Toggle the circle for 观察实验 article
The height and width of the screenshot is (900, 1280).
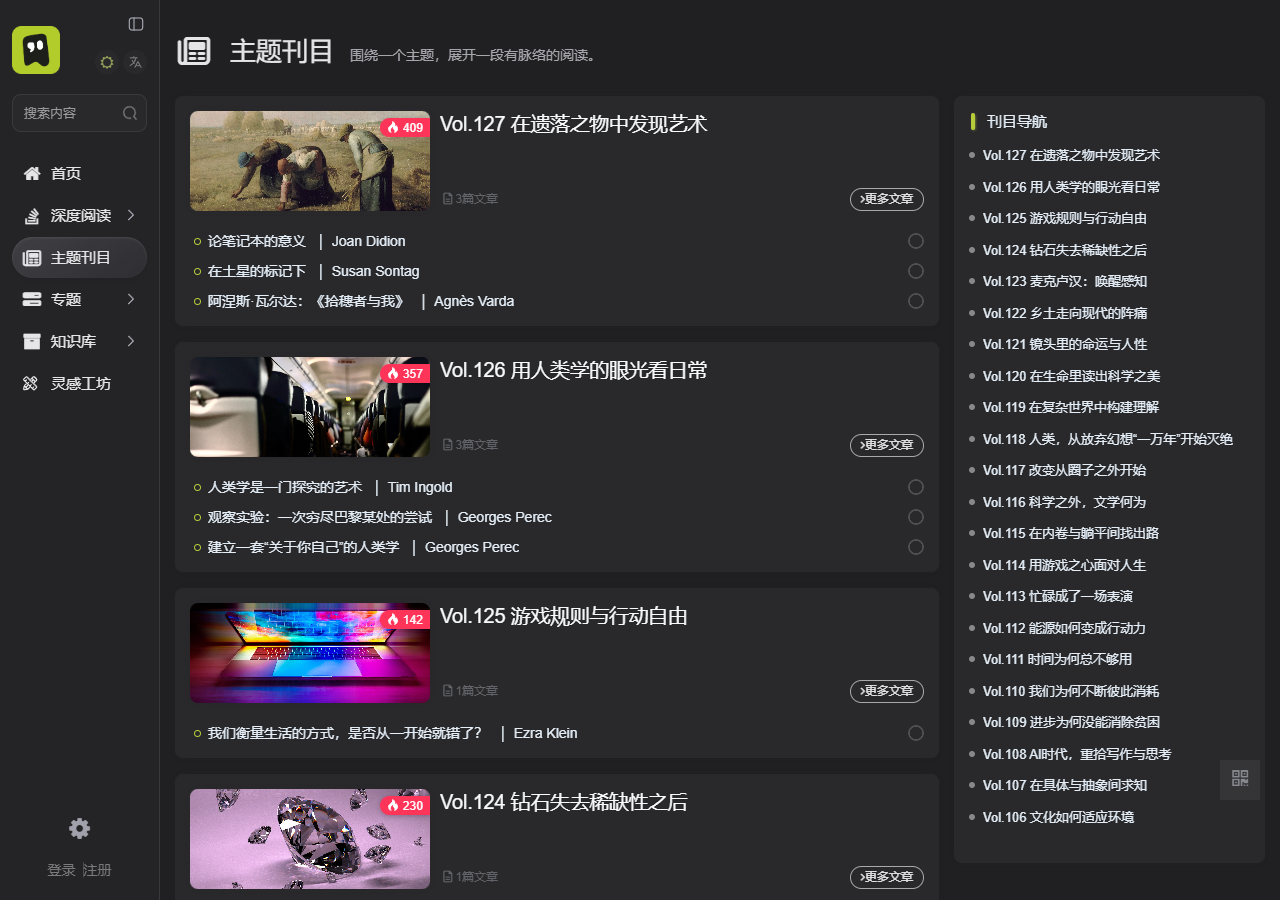point(916,517)
